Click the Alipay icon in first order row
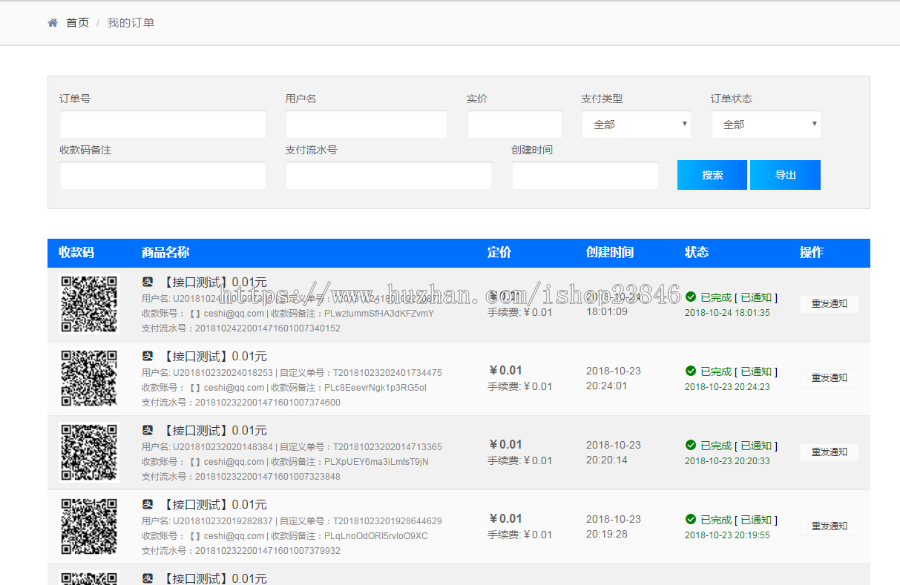900x585 pixels. (147, 282)
